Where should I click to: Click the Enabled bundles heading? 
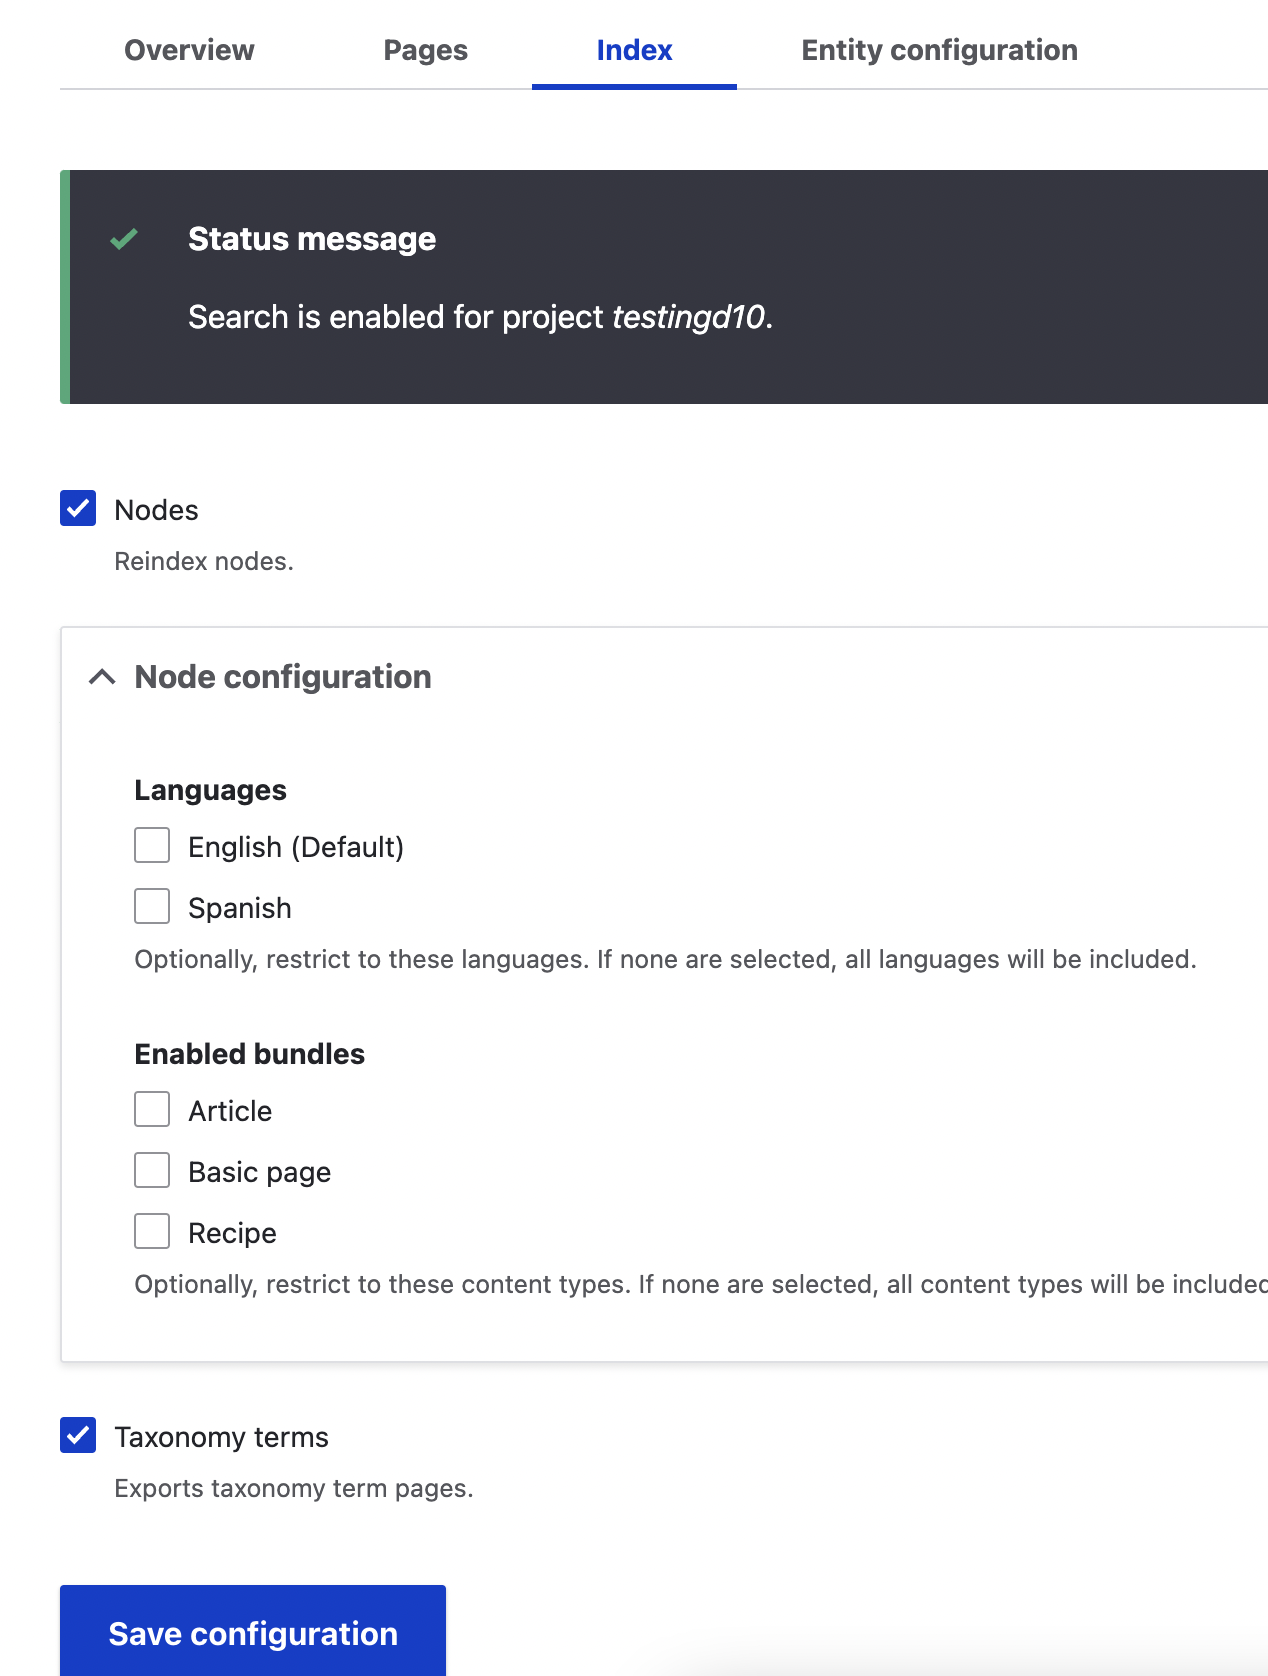click(249, 1053)
